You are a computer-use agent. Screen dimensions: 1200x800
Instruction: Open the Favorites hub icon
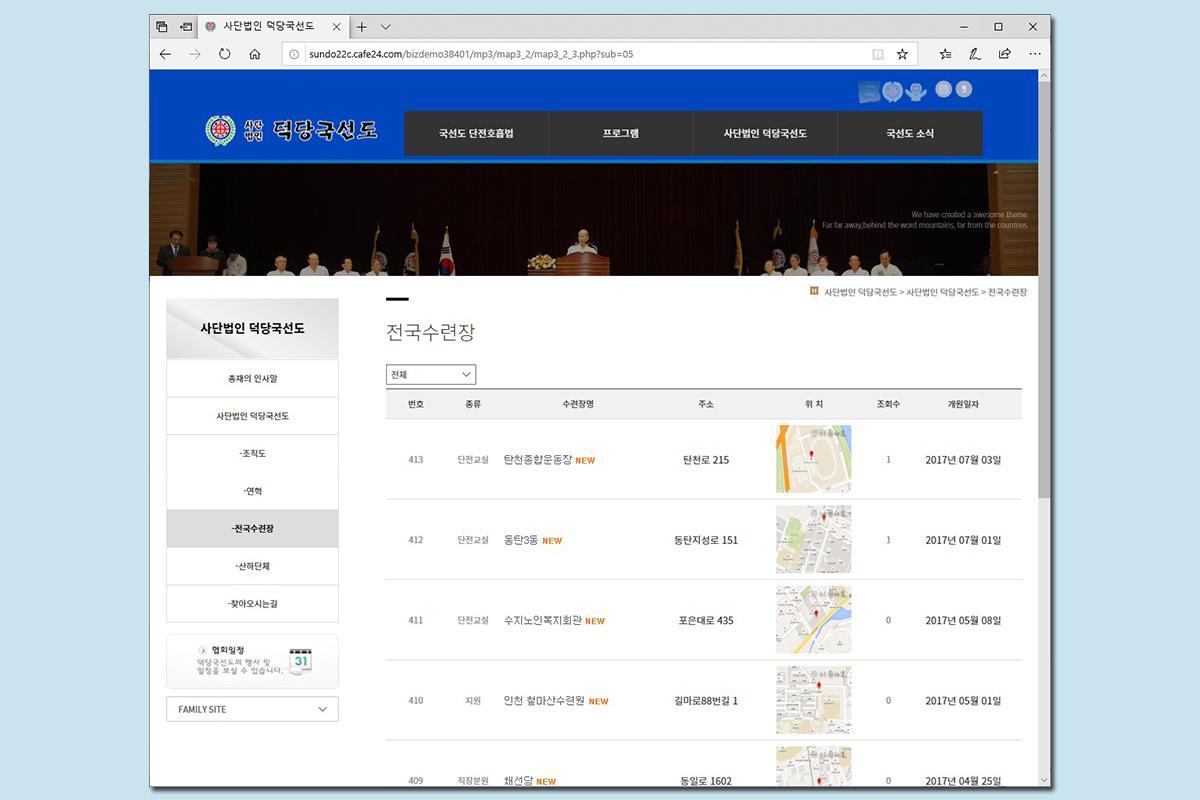tap(945, 54)
